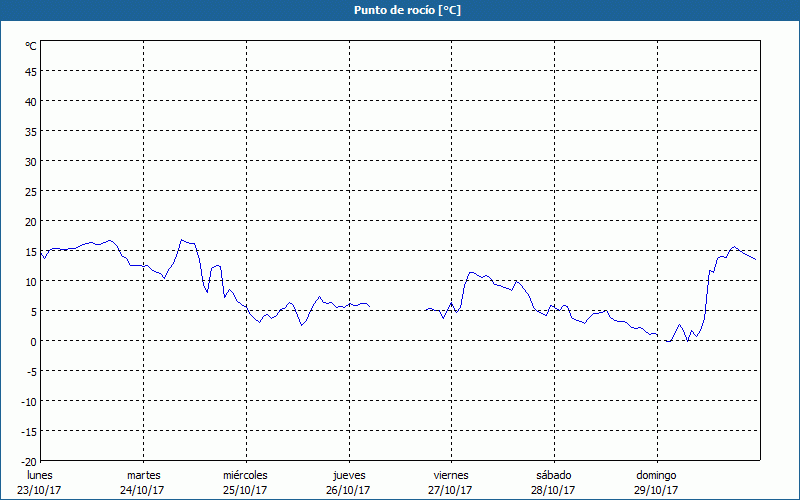This screenshot has width=800, height=500.
Task: Click the 24/10/17 date label
Action: pos(143,490)
